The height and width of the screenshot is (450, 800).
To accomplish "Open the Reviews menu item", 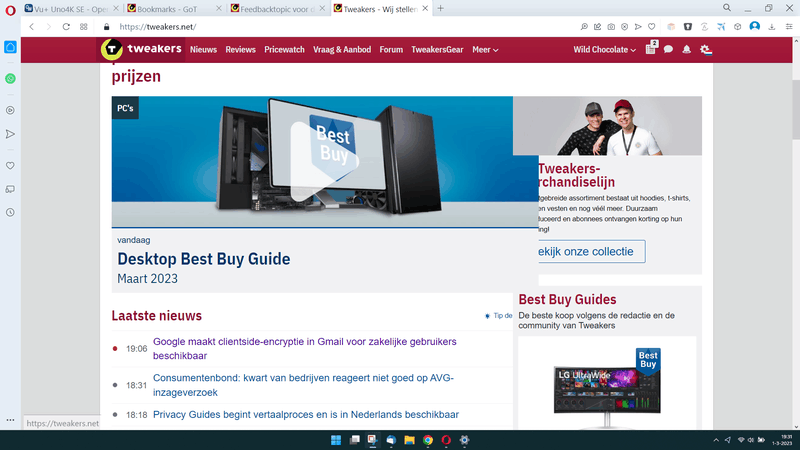I will (x=240, y=49).
